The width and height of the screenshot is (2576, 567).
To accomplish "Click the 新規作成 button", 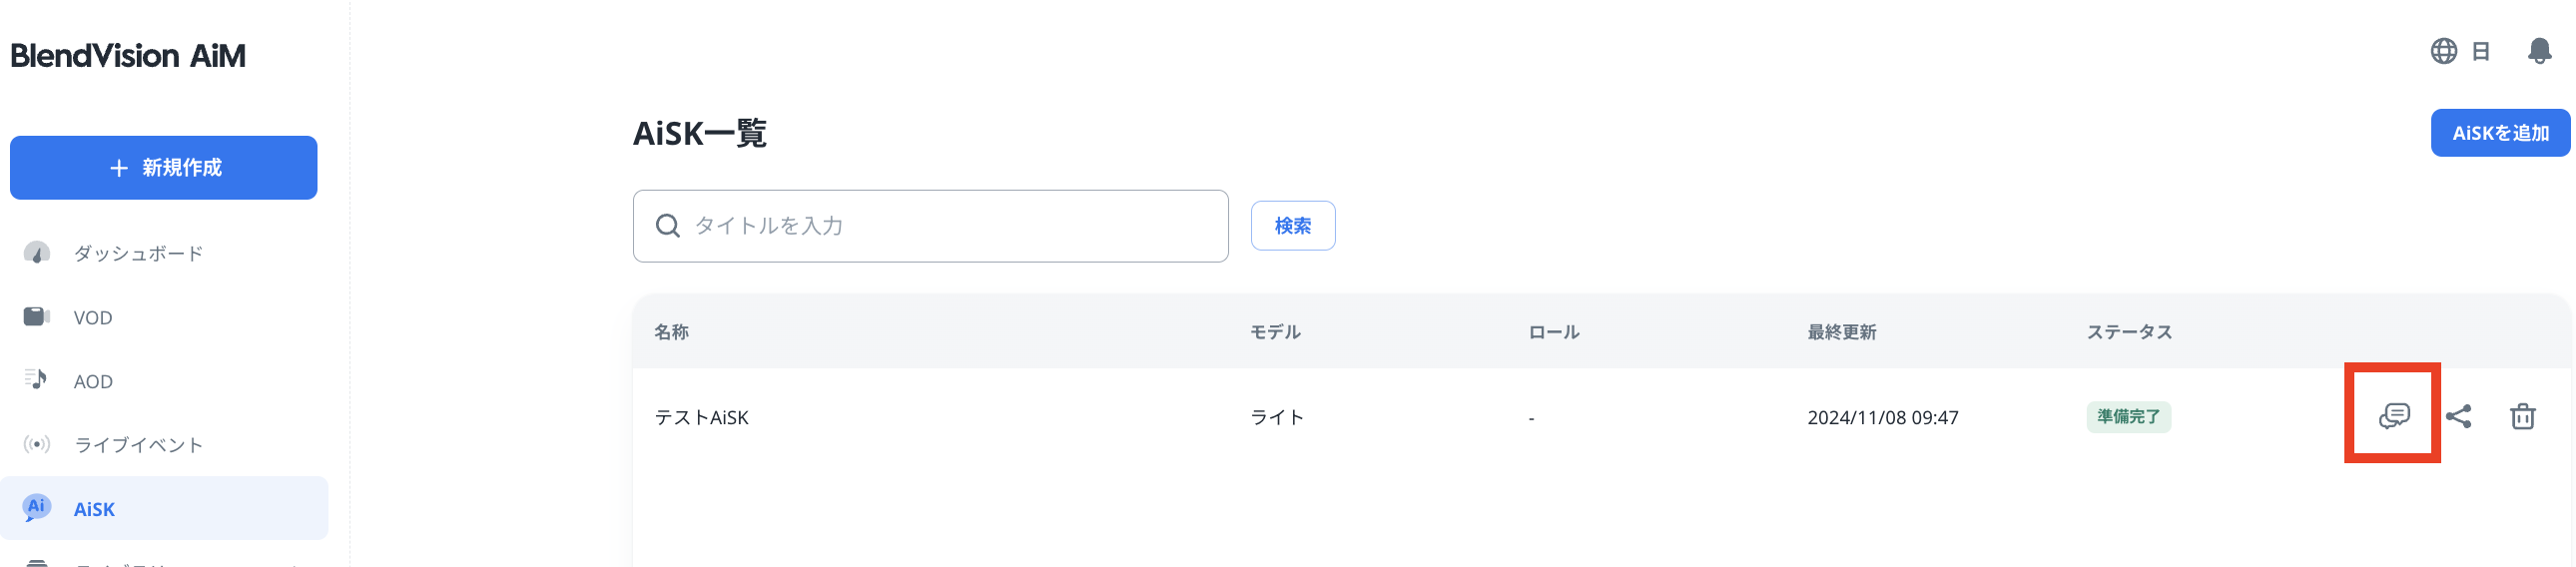I will (x=164, y=168).
